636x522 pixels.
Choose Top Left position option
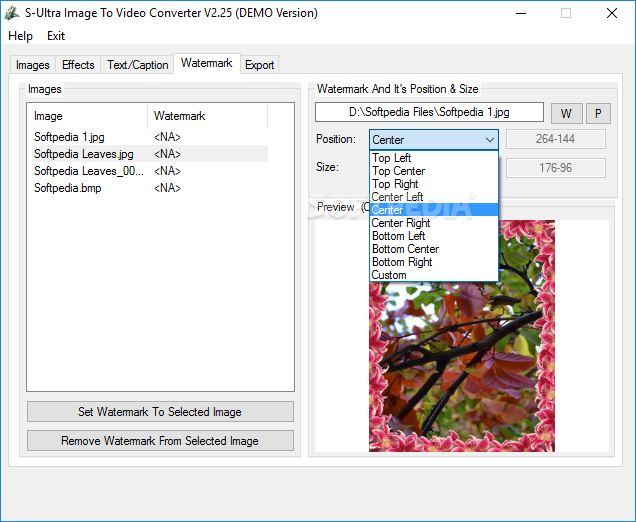click(x=434, y=158)
